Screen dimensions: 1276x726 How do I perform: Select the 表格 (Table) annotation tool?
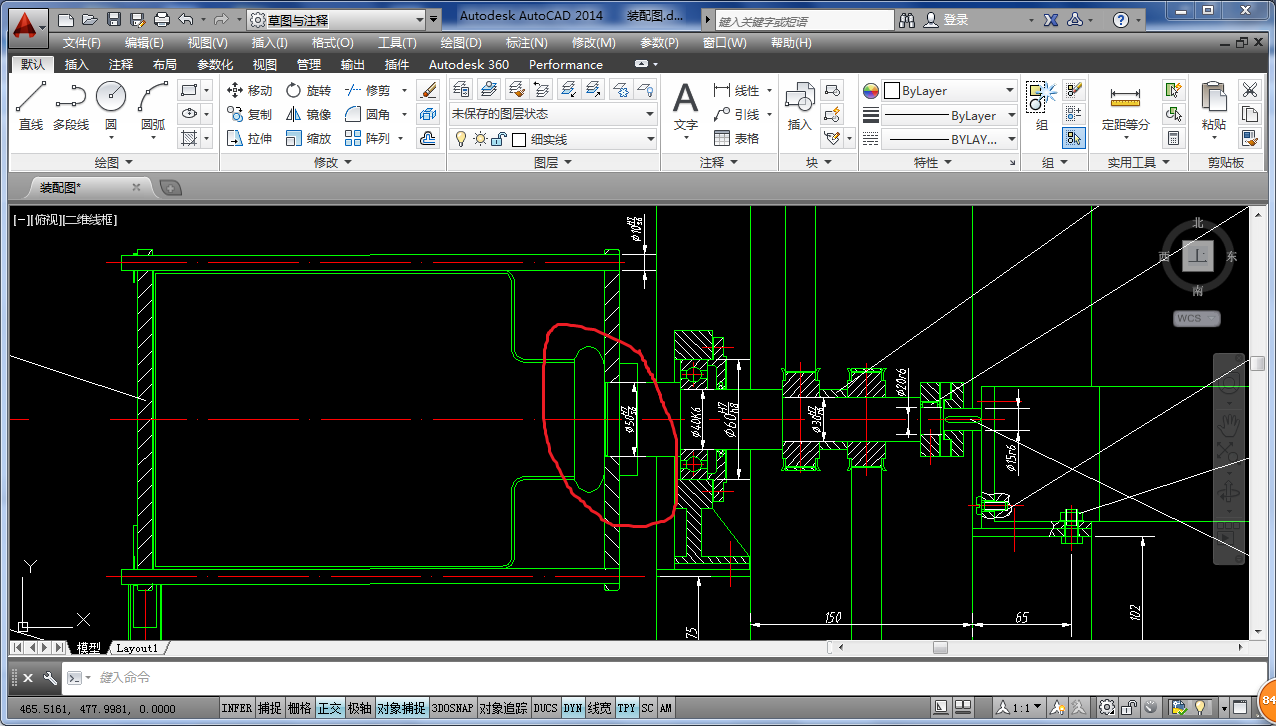[736, 138]
